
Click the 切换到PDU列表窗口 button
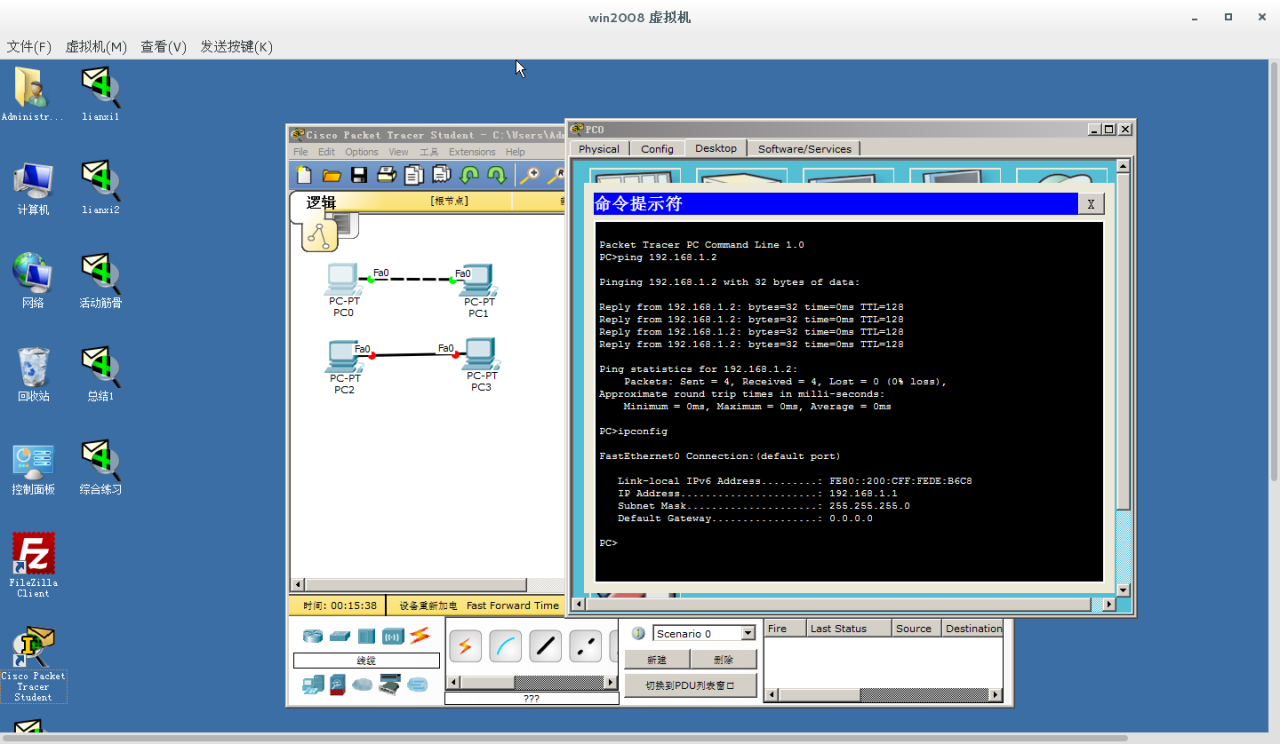(690, 686)
